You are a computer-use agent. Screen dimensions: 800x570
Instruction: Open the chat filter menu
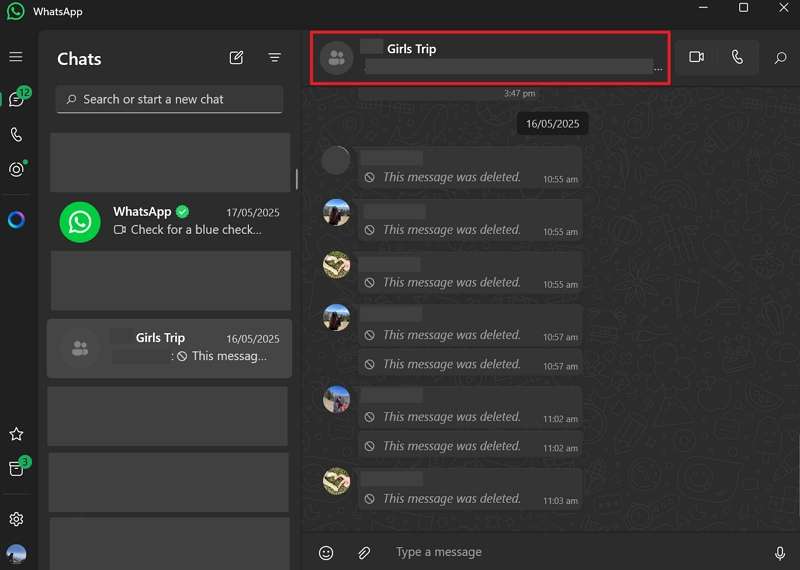point(274,58)
